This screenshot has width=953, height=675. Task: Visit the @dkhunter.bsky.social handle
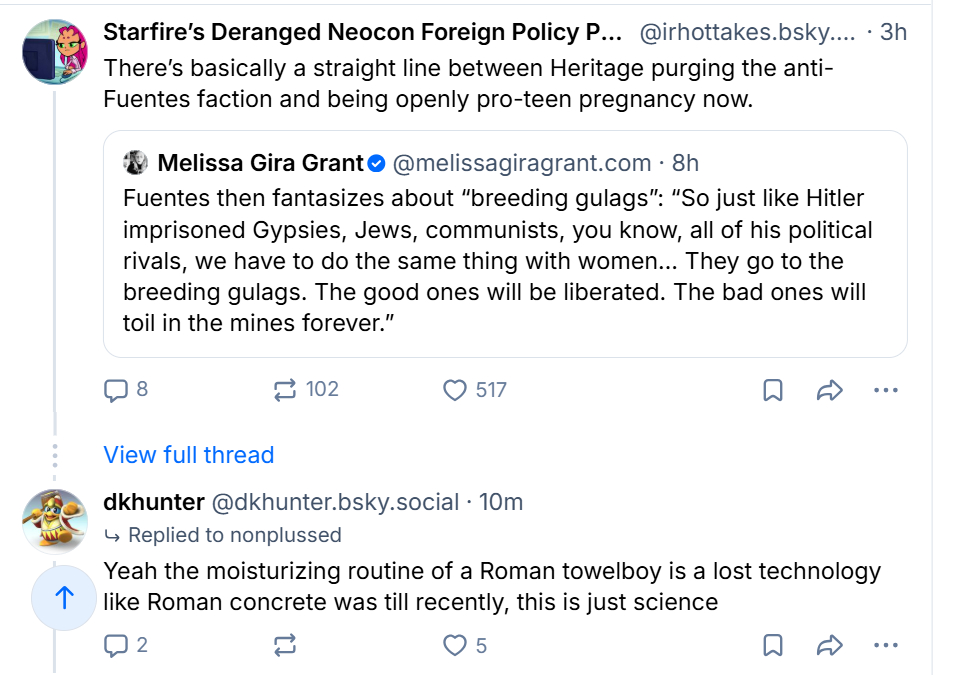tap(335, 502)
